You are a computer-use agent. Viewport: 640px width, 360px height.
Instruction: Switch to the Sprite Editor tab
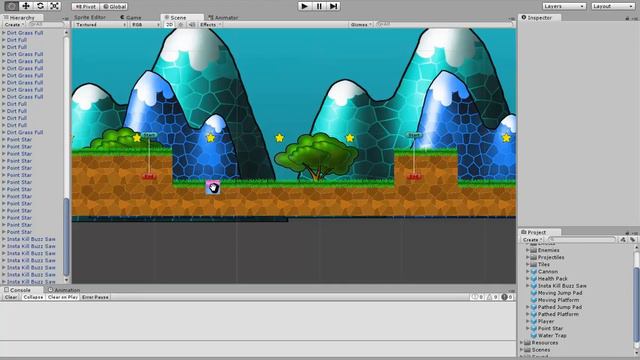click(x=89, y=17)
